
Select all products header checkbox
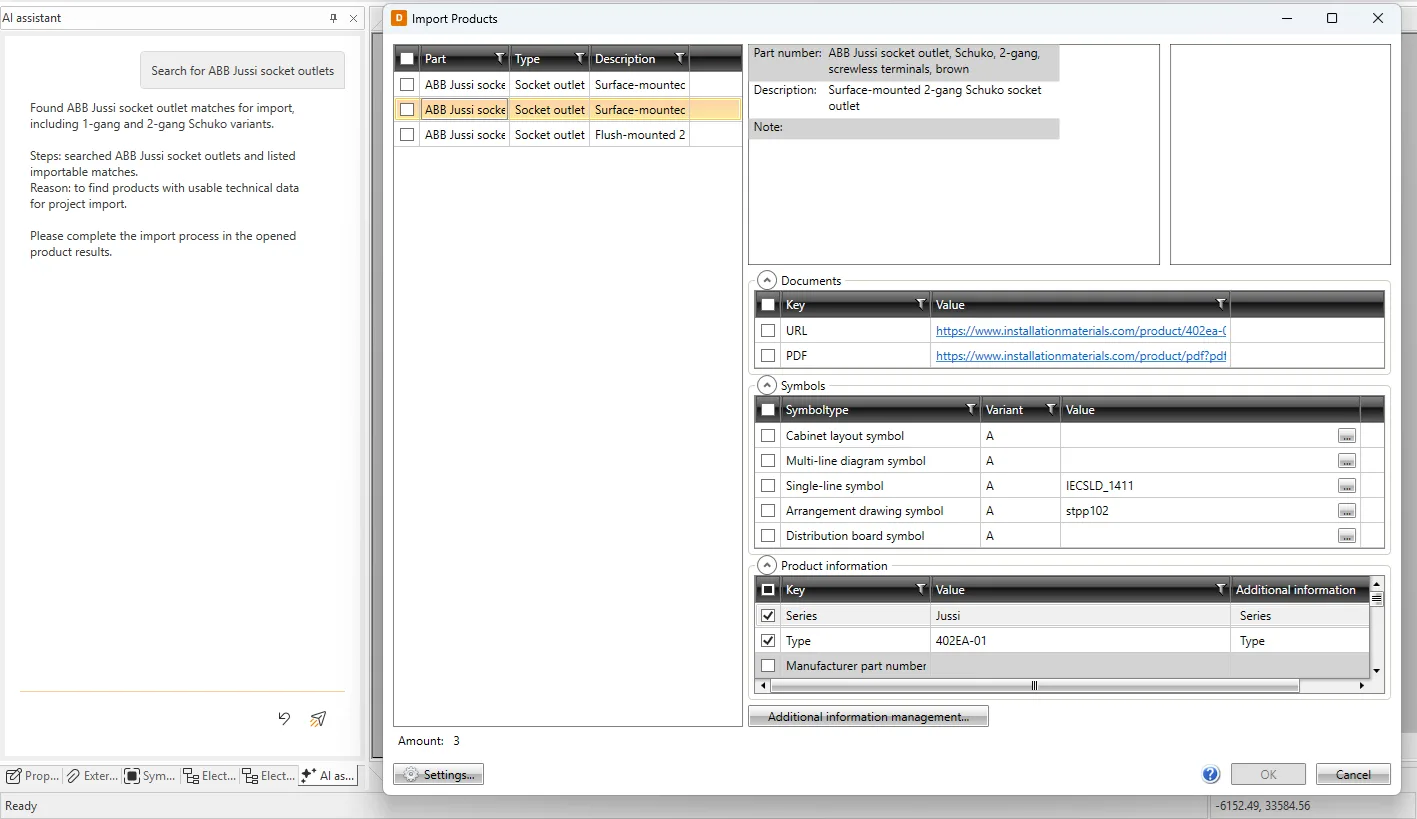point(407,59)
